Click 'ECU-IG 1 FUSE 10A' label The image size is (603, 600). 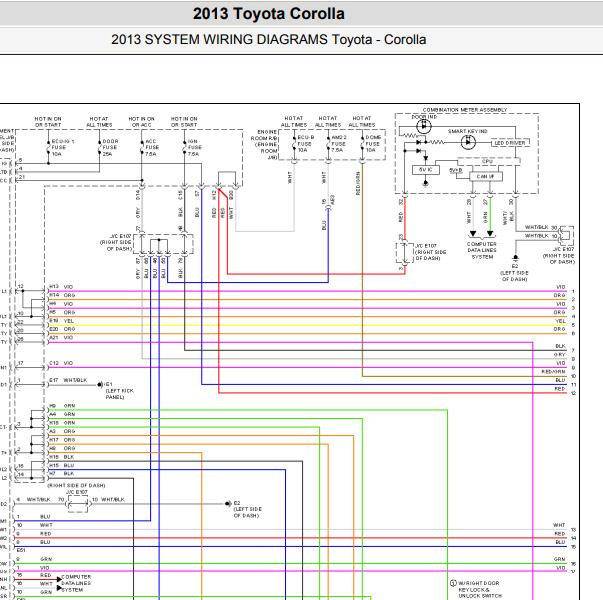pyautogui.click(x=62, y=148)
